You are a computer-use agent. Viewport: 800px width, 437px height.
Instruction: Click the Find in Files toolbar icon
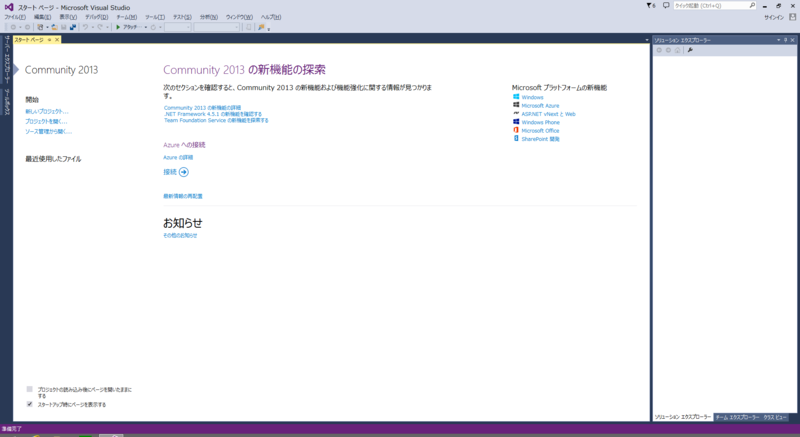(261, 27)
